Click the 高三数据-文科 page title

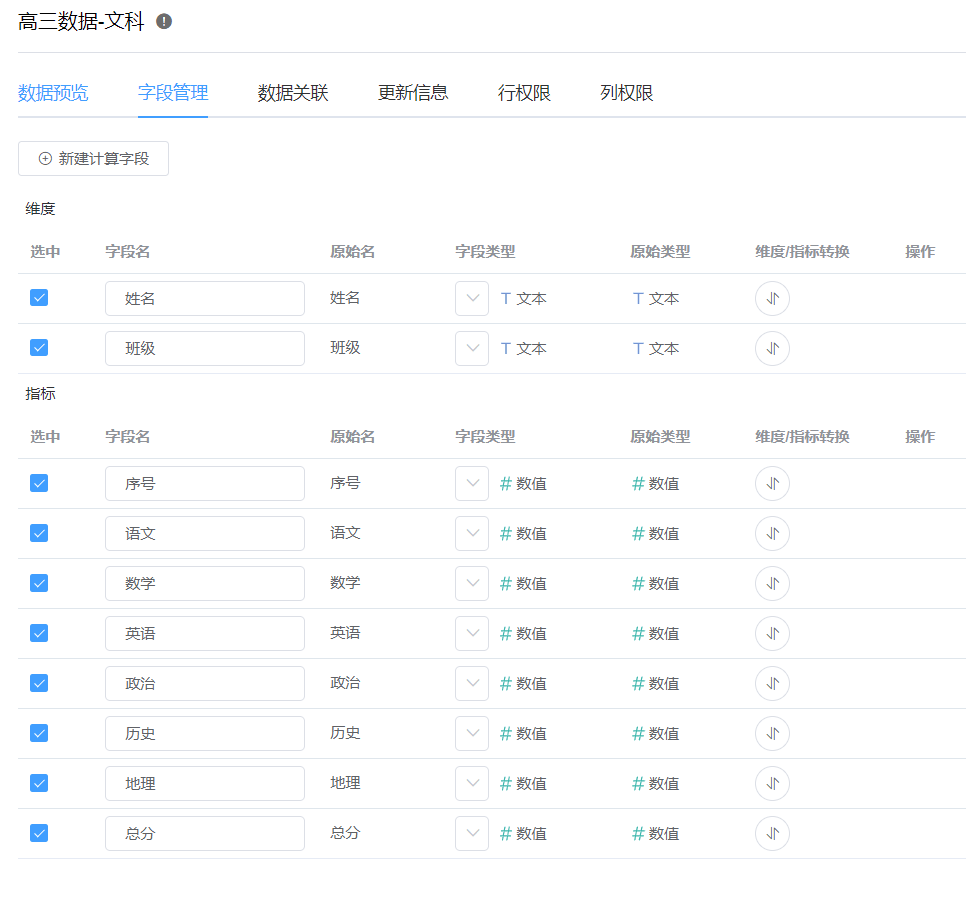pos(81,22)
